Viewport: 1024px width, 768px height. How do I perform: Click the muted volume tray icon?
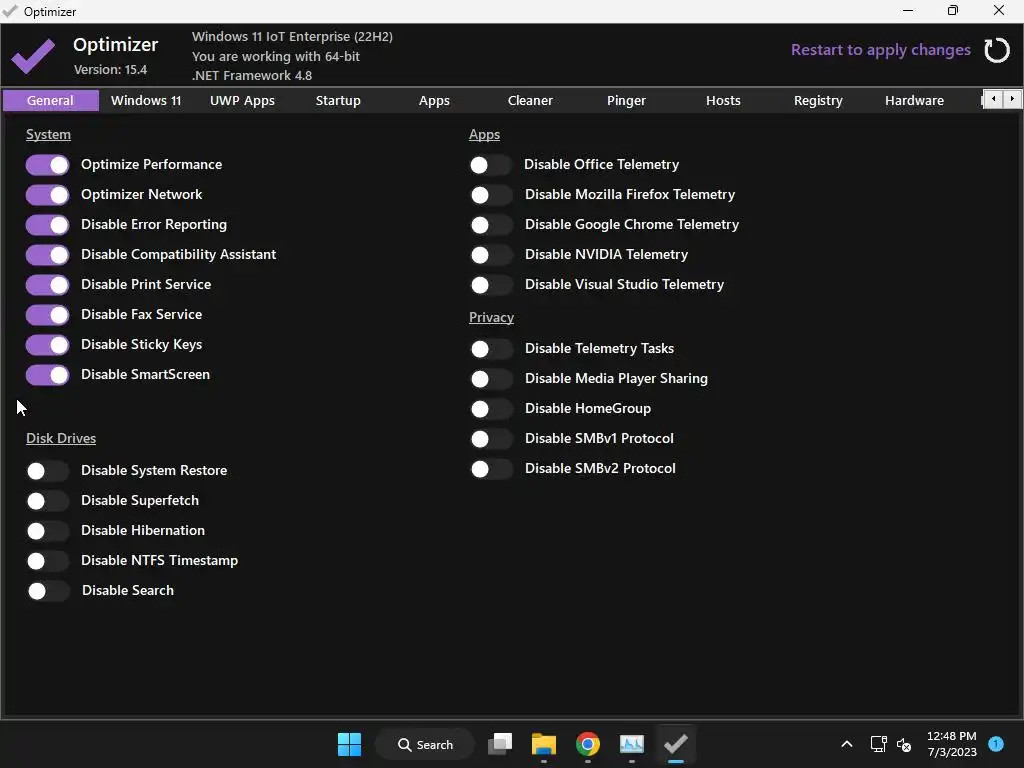904,744
